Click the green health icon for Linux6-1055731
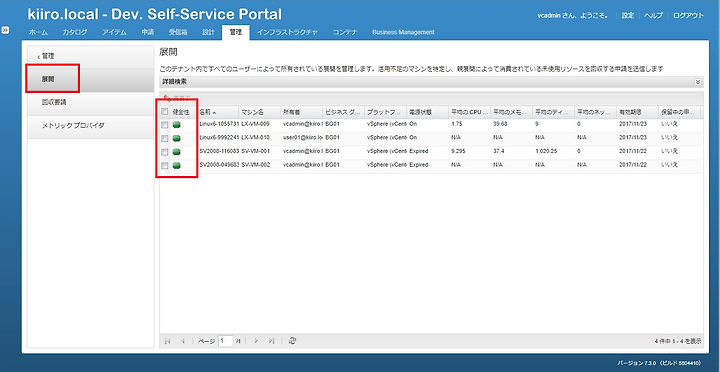 [x=176, y=125]
